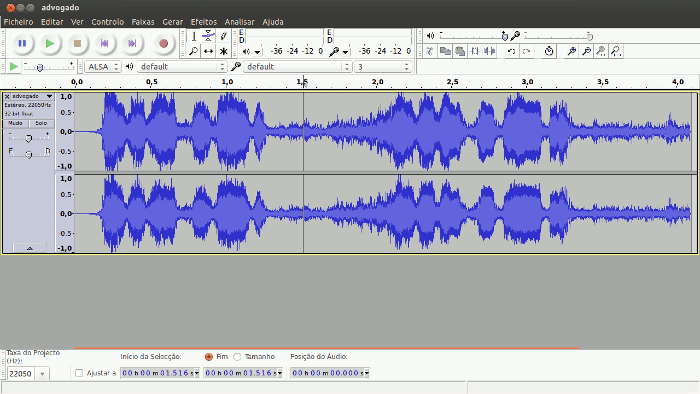Enable the 'Ajustar a' checkbox
Viewport: 700px width, 394px height.
coord(79,373)
